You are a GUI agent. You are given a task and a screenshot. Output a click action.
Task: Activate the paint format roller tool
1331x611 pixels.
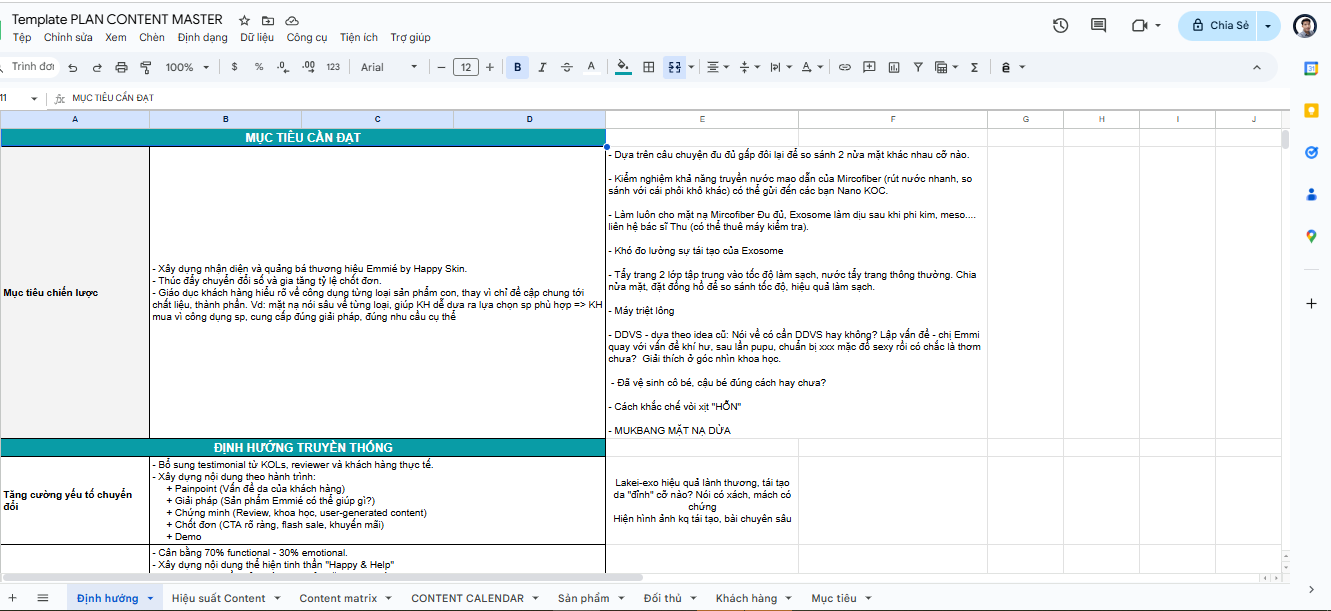coord(146,67)
